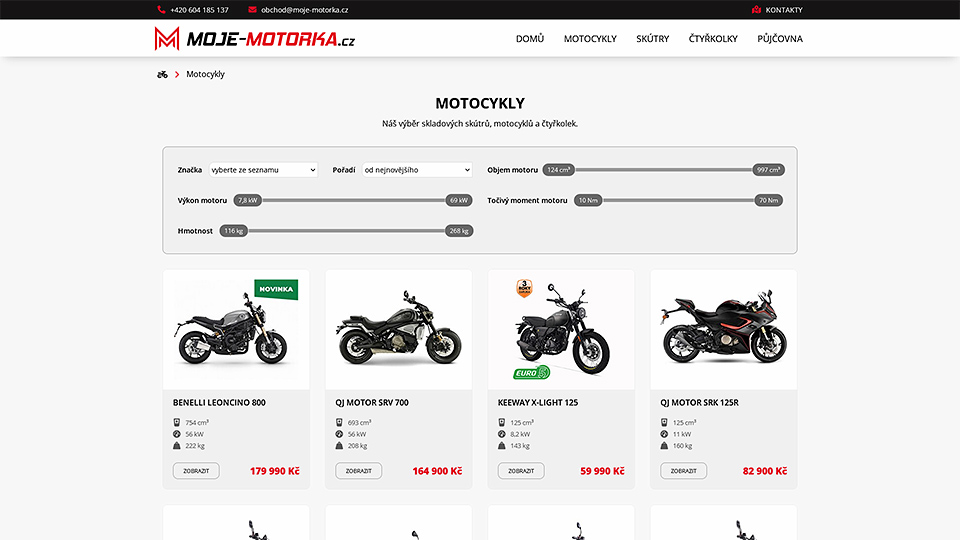The height and width of the screenshot is (540, 960).
Task: Click Zobrazit for QJ Motor SRK 125R
Action: coord(683,471)
